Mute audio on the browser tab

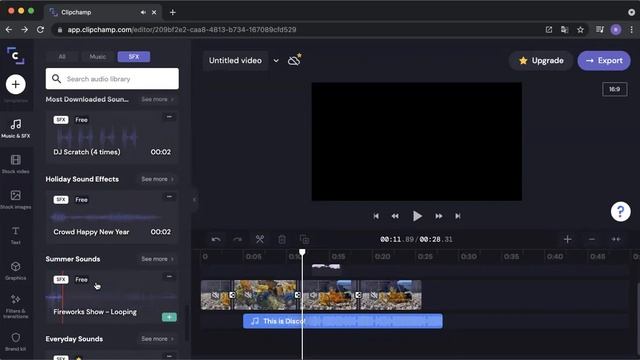click(143, 12)
